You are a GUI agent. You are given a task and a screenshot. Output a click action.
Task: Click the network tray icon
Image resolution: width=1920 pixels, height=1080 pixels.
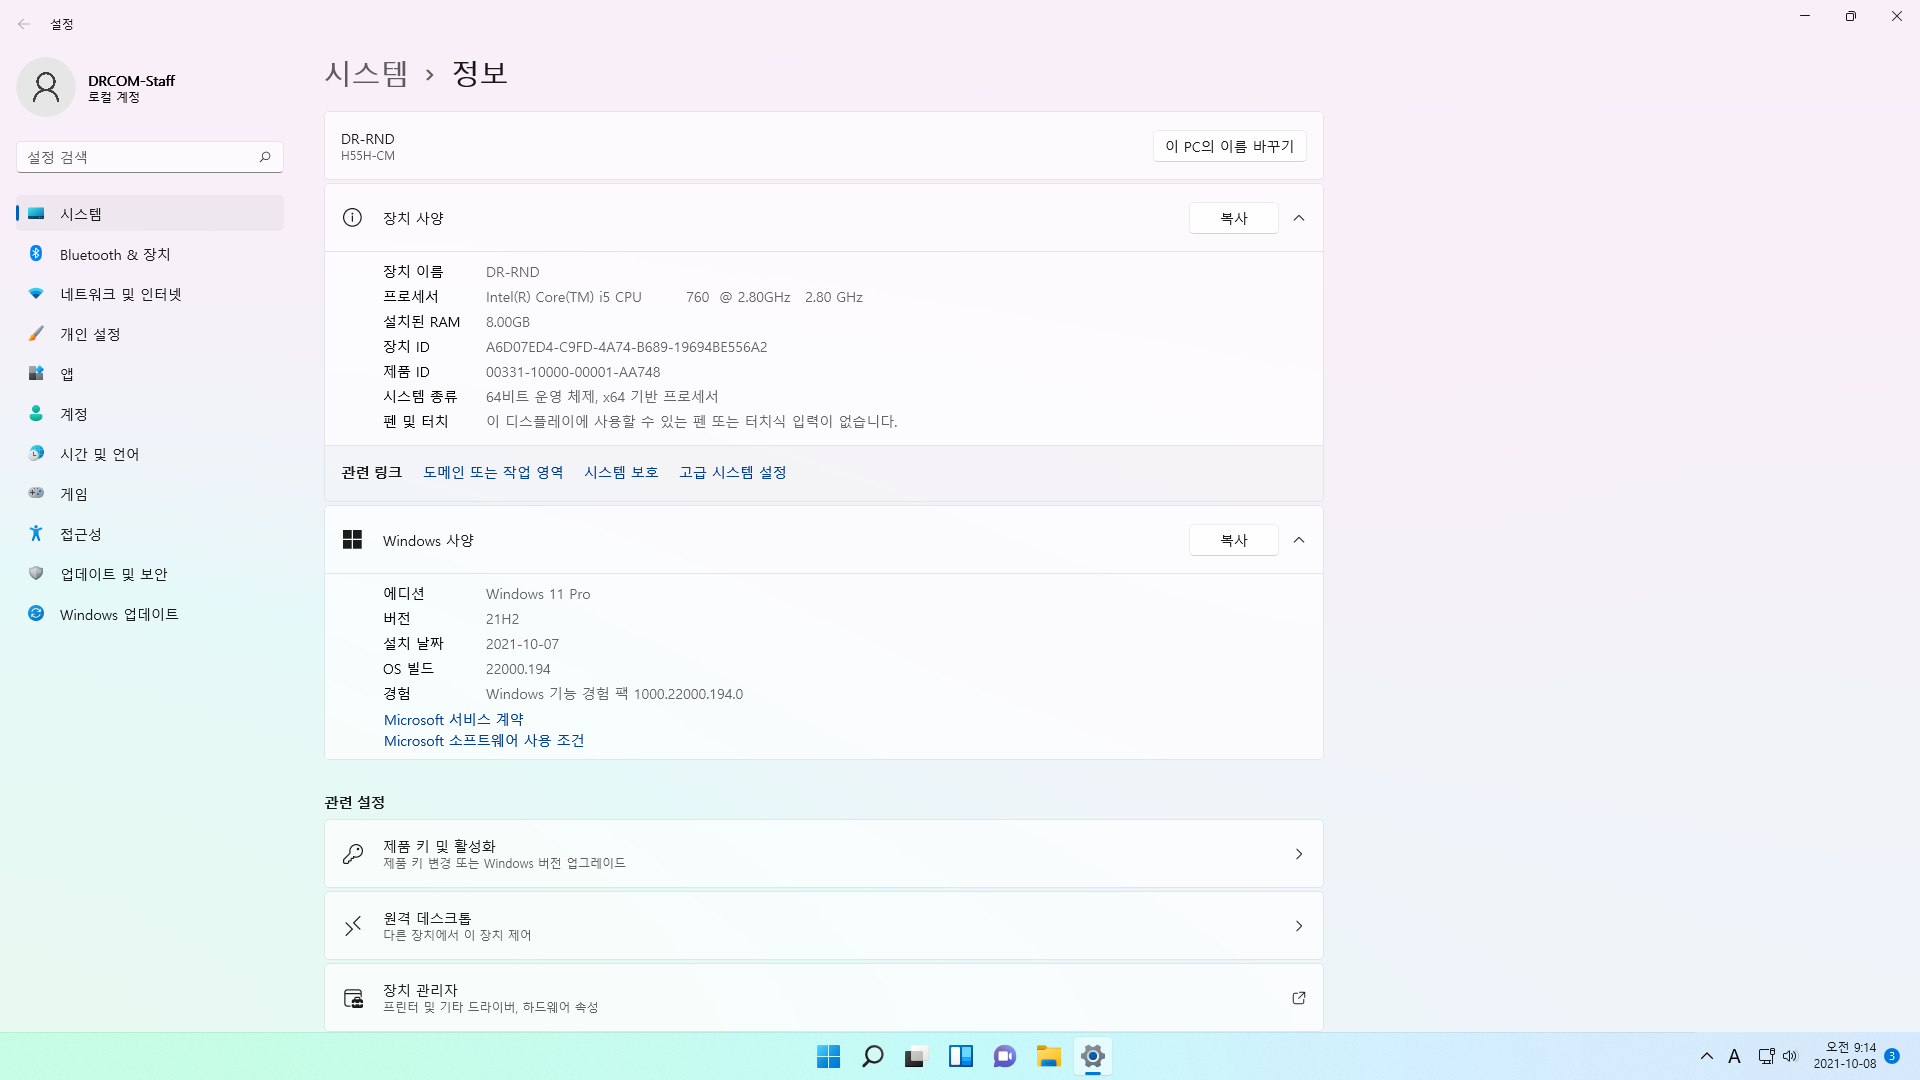(1766, 1056)
